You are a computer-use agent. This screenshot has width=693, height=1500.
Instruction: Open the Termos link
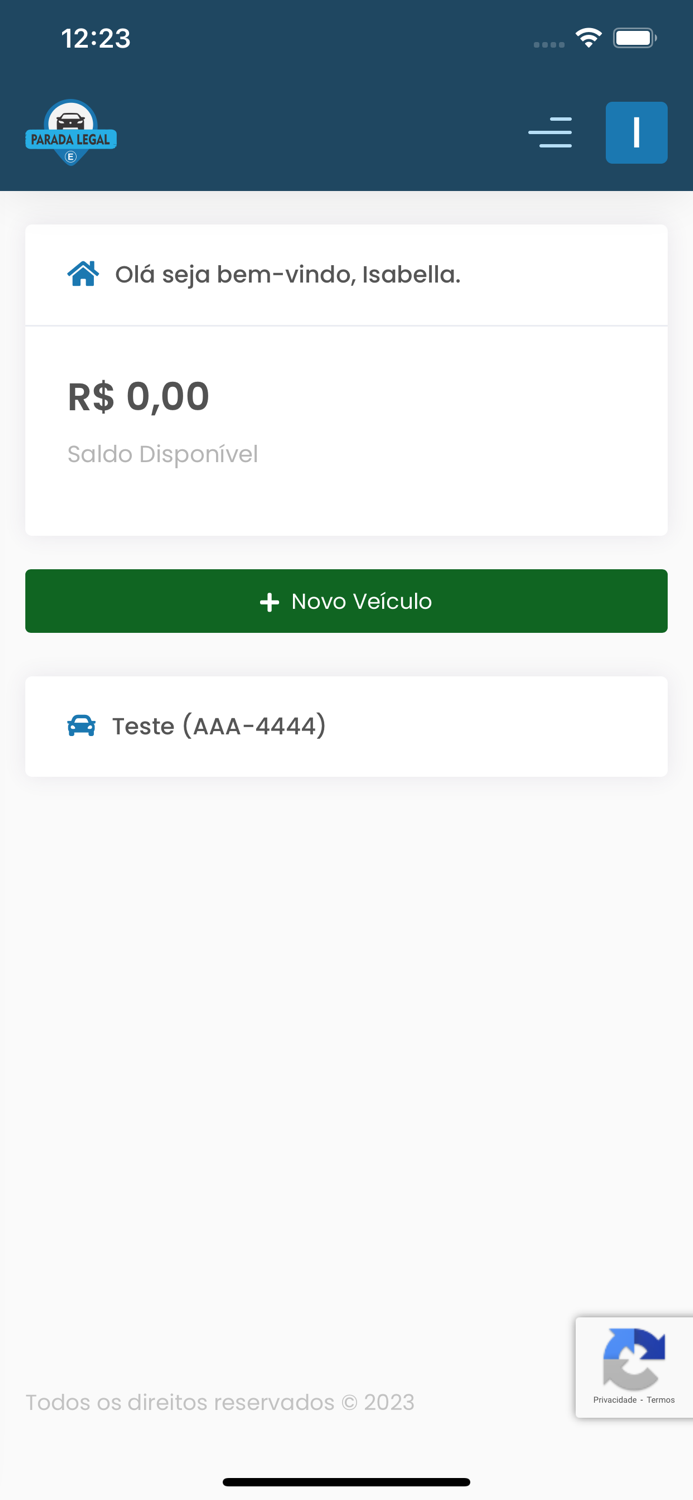coord(661,1401)
